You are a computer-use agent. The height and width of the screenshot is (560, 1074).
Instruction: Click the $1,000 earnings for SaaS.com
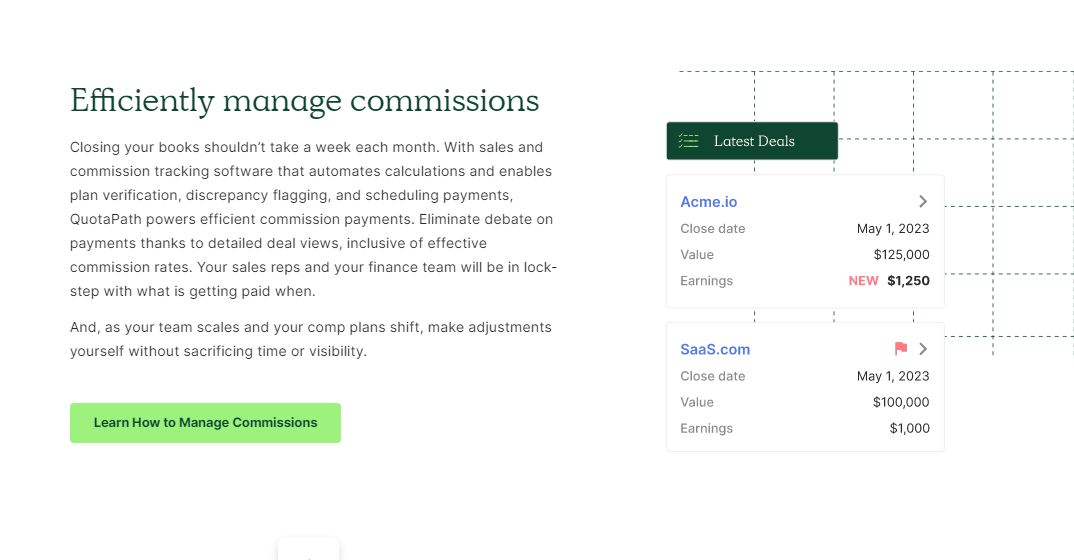pos(909,429)
